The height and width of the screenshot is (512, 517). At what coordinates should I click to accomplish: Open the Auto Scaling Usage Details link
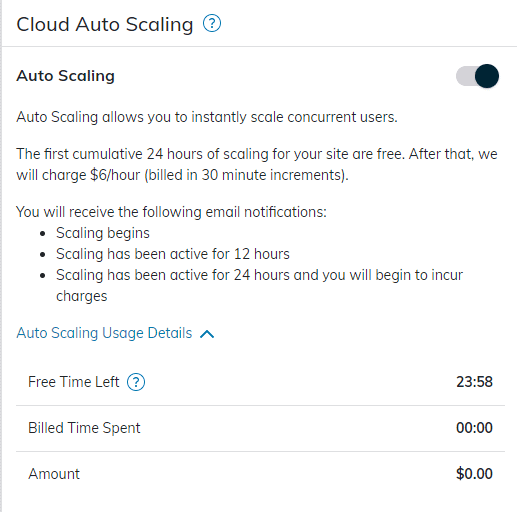point(104,333)
